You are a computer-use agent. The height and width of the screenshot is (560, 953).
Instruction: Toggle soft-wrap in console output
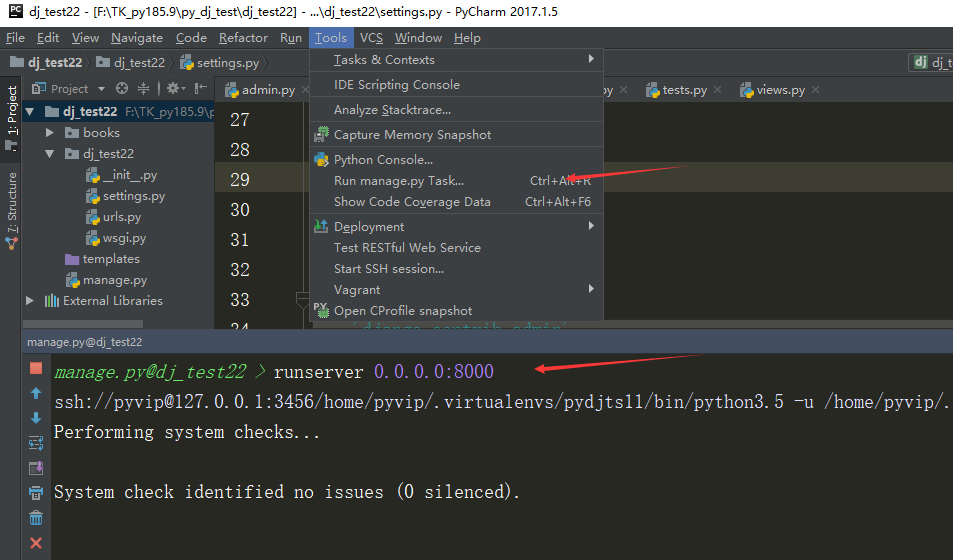[36, 443]
